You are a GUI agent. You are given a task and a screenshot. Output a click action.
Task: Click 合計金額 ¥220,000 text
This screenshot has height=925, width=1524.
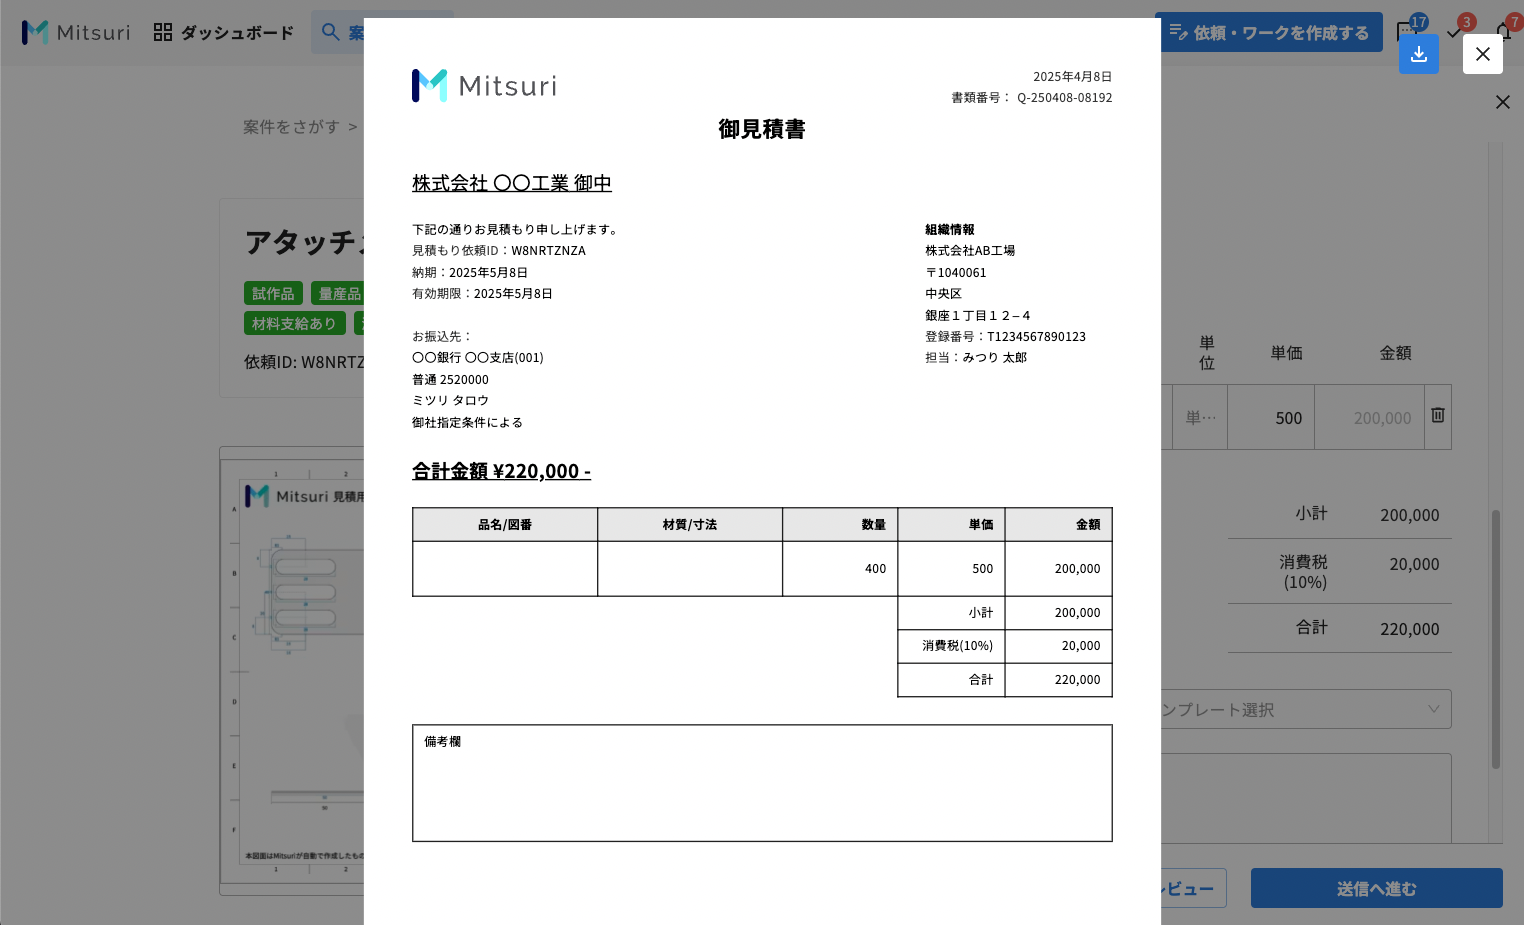pyautogui.click(x=501, y=471)
